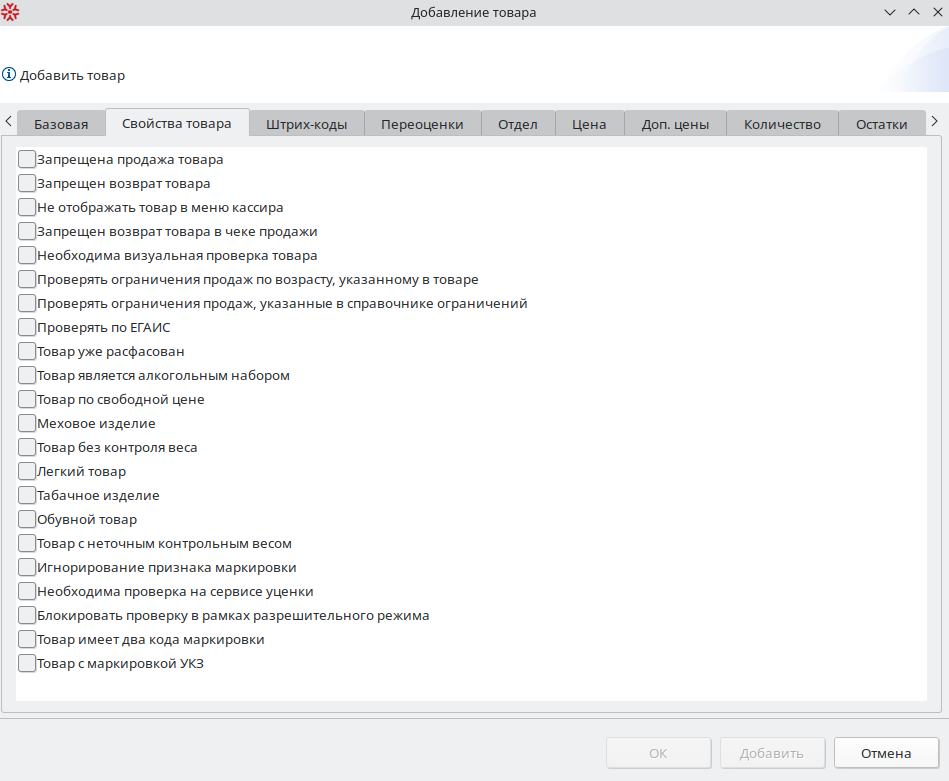949x781 pixels.
Task: Go to the Цена tab
Action: pos(589,124)
